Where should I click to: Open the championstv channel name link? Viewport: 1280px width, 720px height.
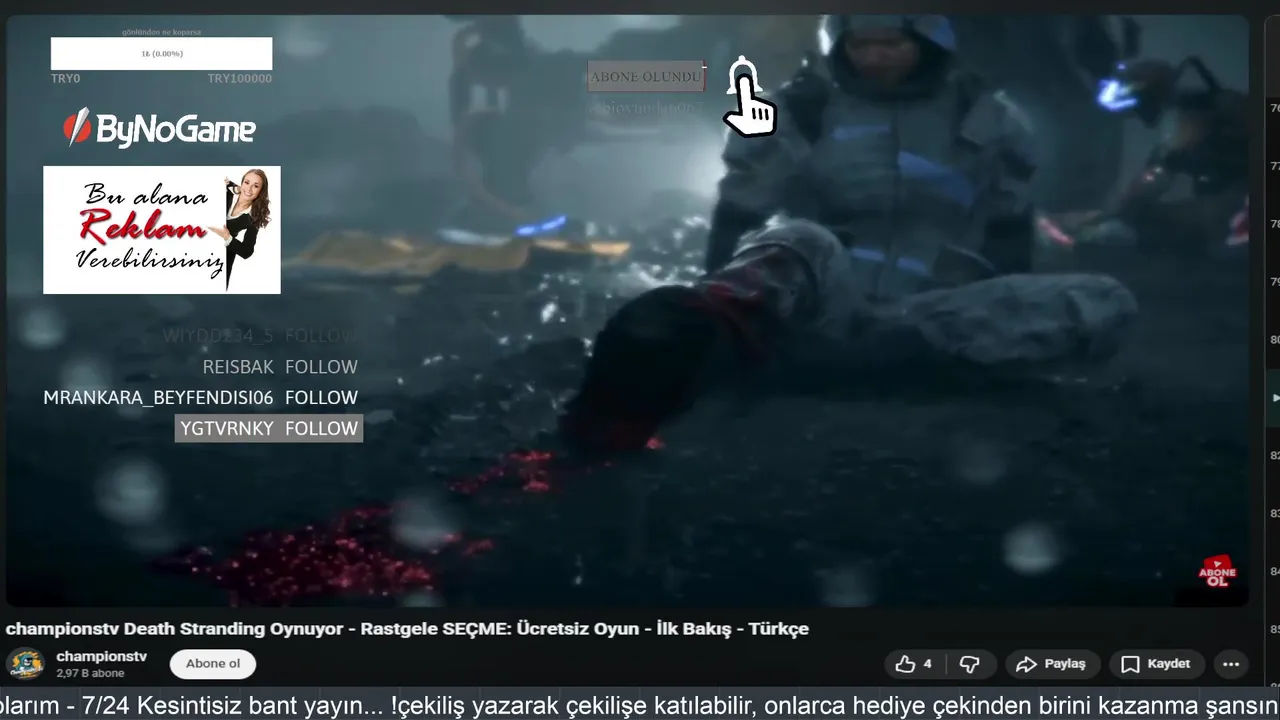pos(101,656)
